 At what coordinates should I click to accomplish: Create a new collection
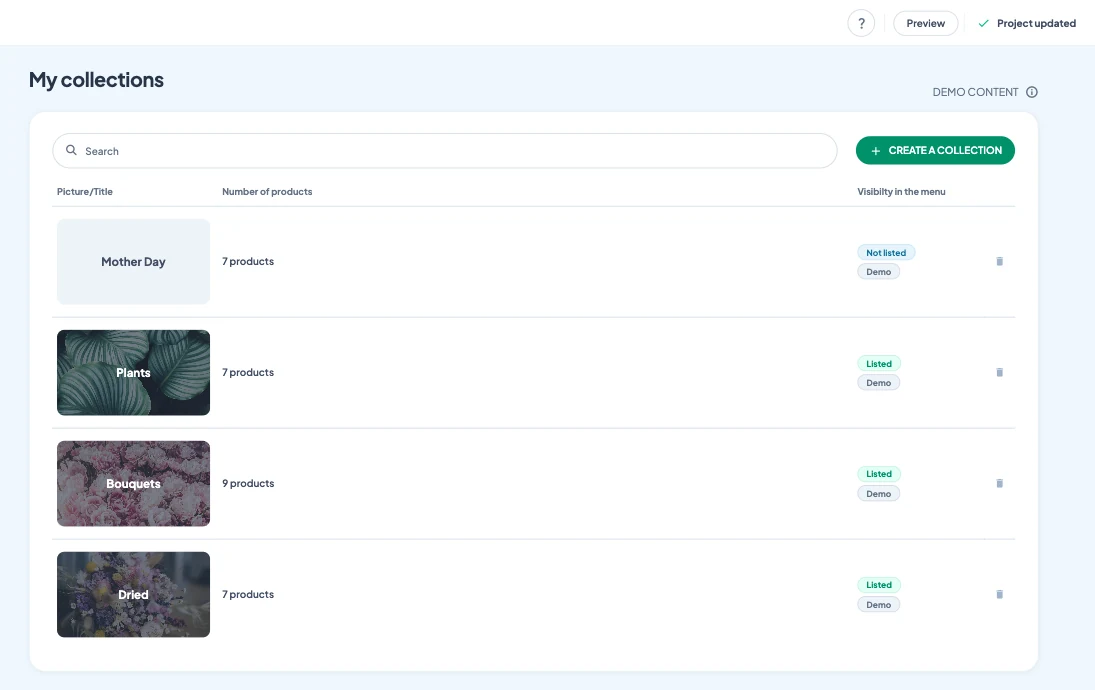(935, 150)
